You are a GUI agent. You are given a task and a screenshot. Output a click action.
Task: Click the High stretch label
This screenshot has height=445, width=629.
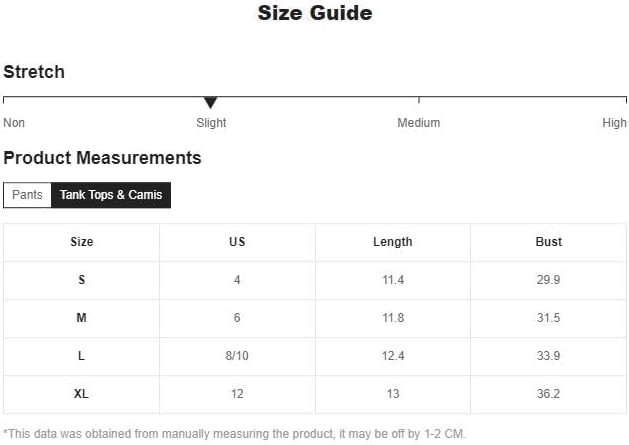pyautogui.click(x=614, y=123)
